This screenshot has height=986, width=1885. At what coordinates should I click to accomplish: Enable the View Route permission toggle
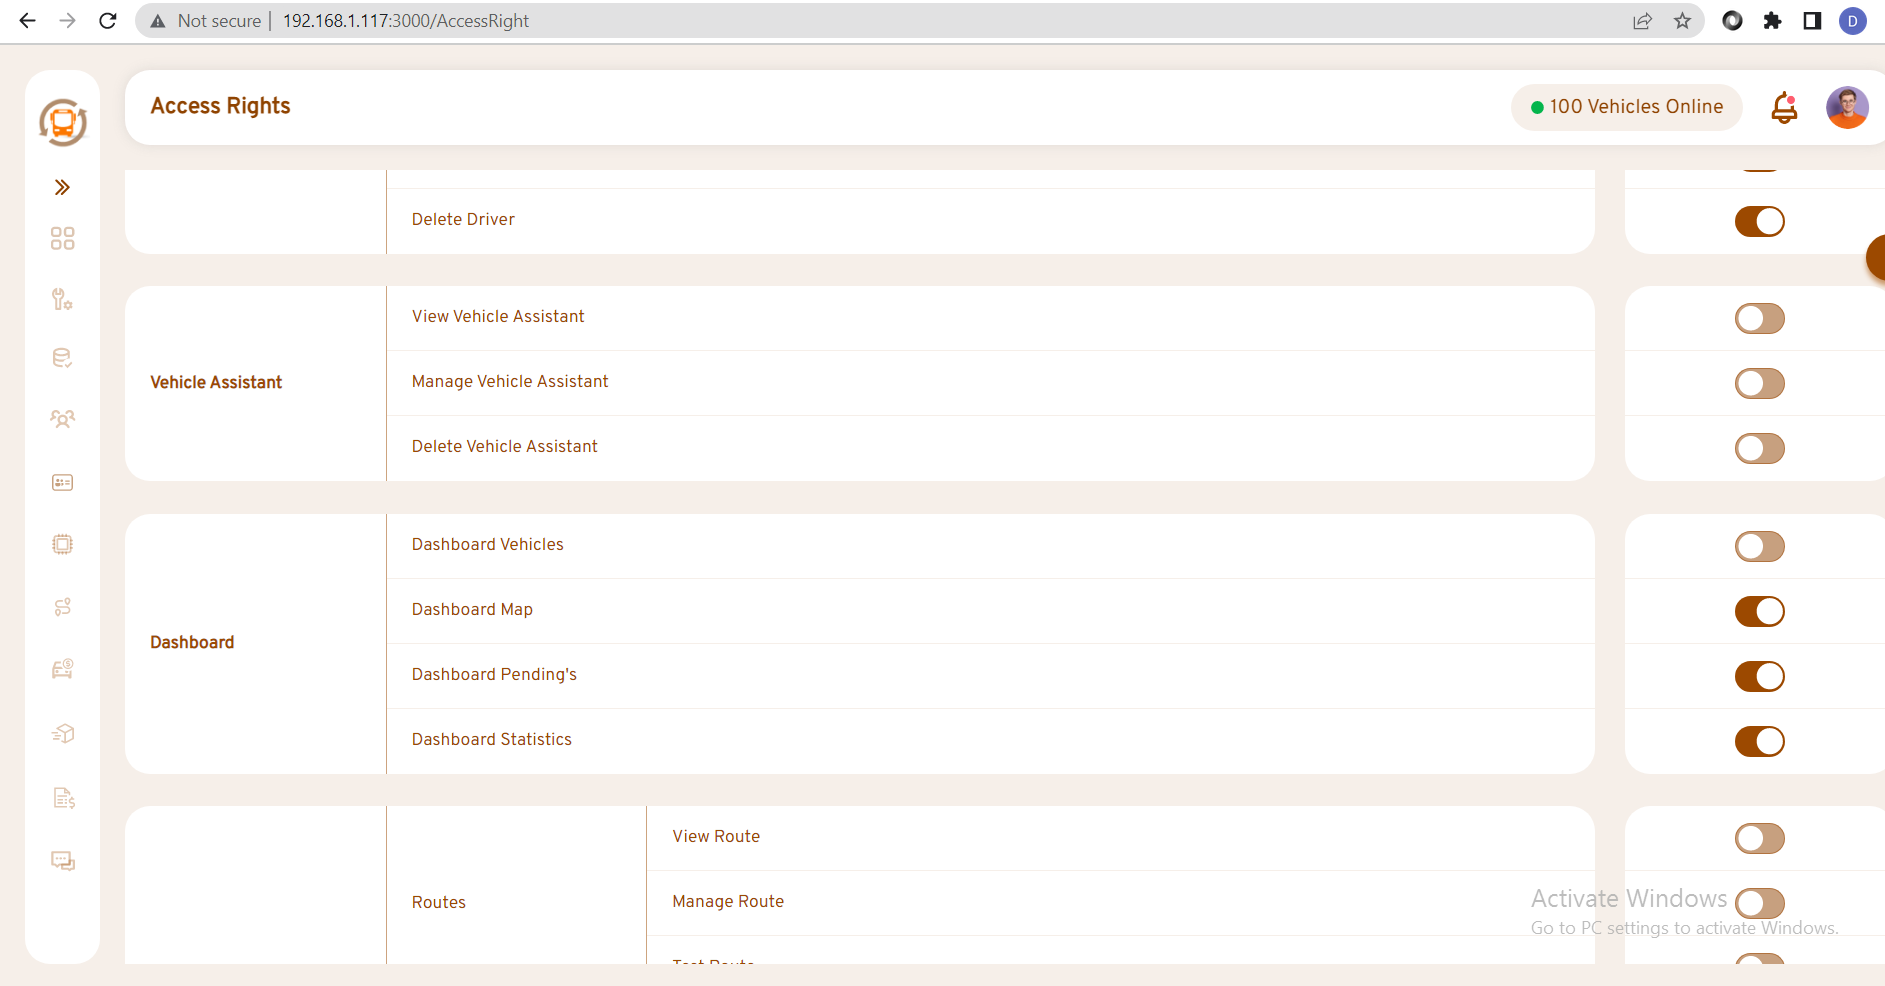click(1759, 839)
